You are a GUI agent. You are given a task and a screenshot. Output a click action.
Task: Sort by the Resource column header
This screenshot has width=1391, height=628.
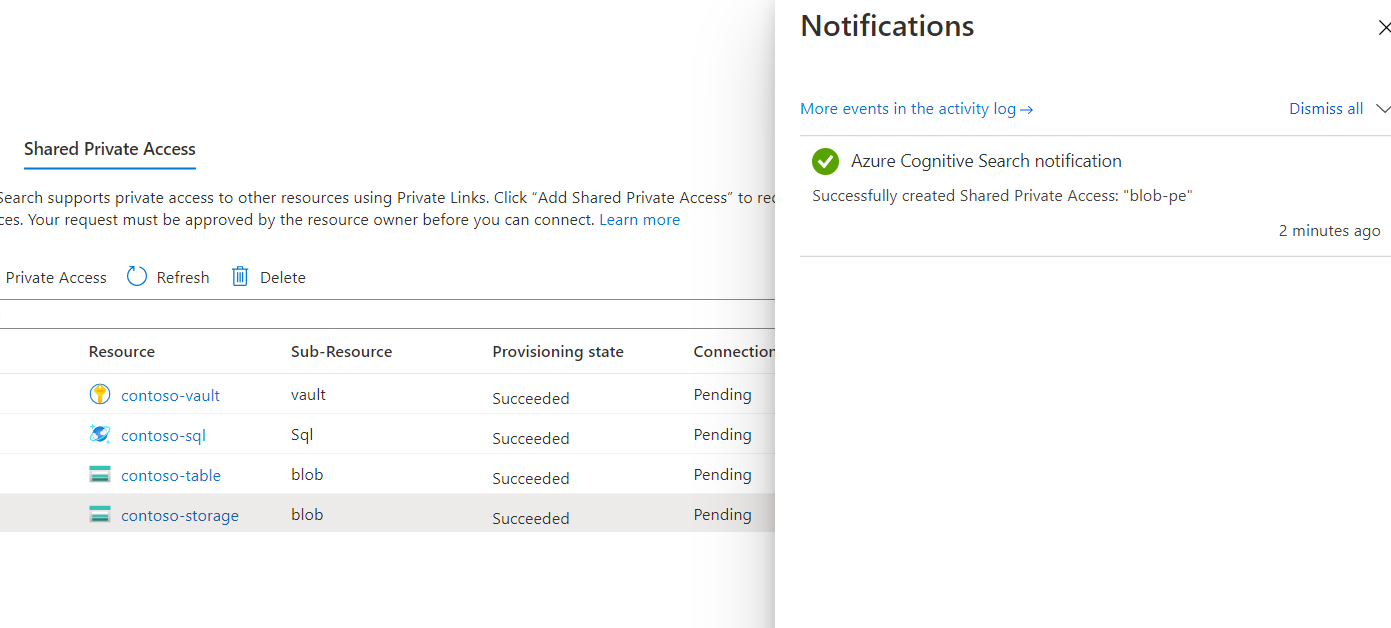[122, 352]
